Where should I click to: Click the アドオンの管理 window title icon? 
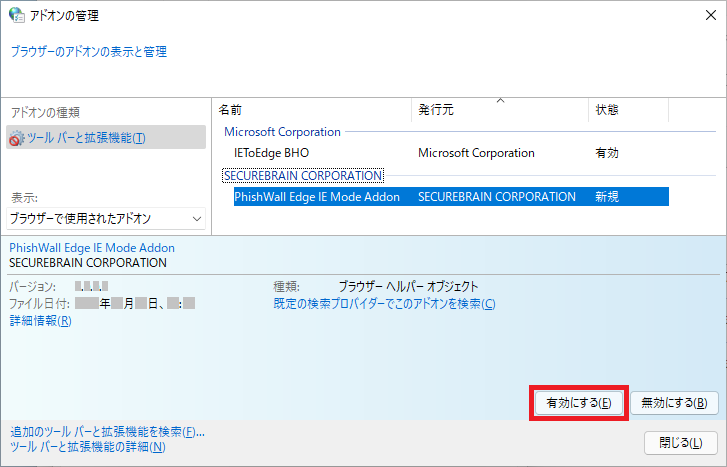[17, 15]
